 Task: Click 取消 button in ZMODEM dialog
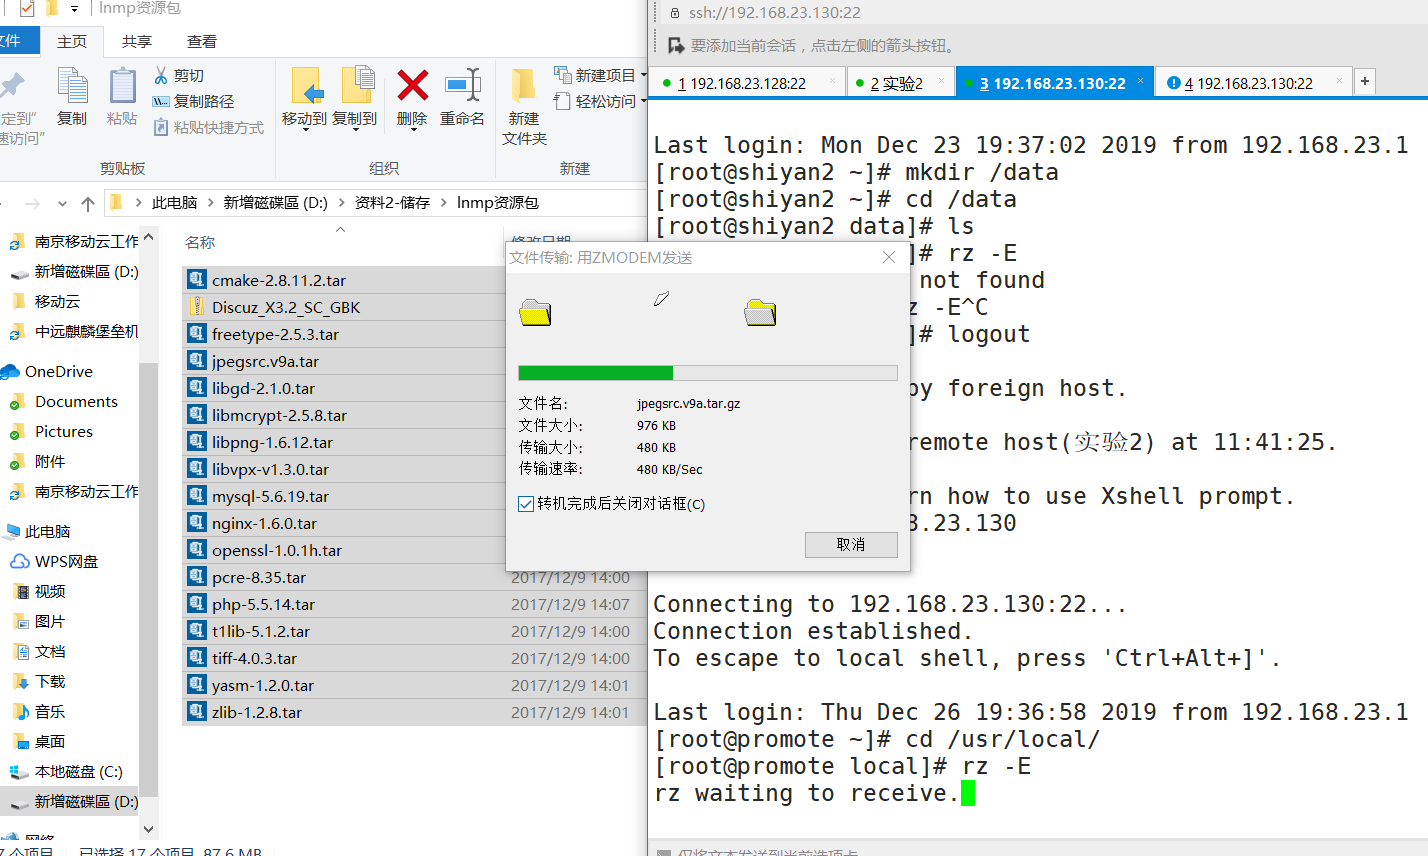pyautogui.click(x=851, y=544)
